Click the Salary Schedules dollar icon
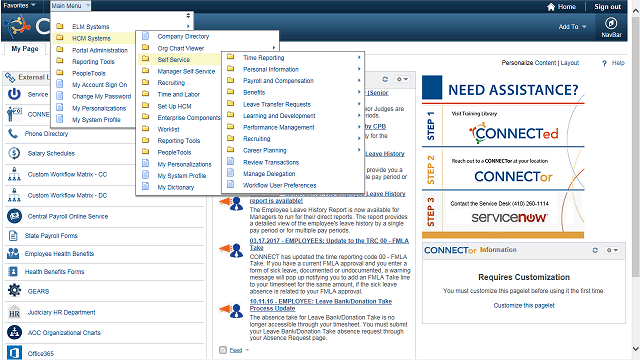The height and width of the screenshot is (360, 640). pos(14,153)
